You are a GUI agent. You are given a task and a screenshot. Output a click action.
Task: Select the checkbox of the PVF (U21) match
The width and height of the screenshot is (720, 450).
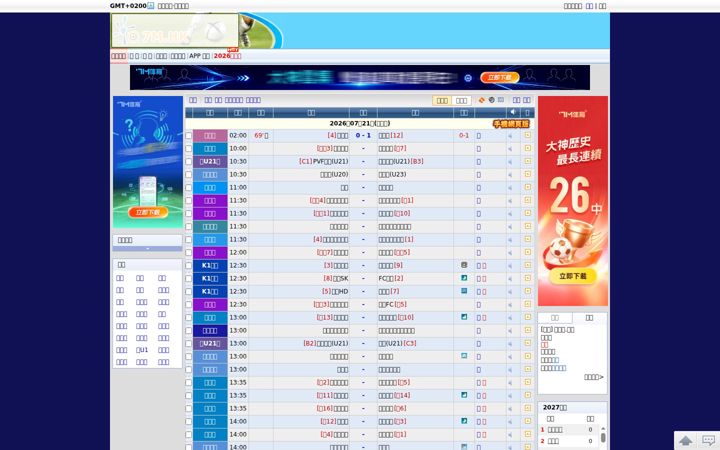tap(188, 162)
